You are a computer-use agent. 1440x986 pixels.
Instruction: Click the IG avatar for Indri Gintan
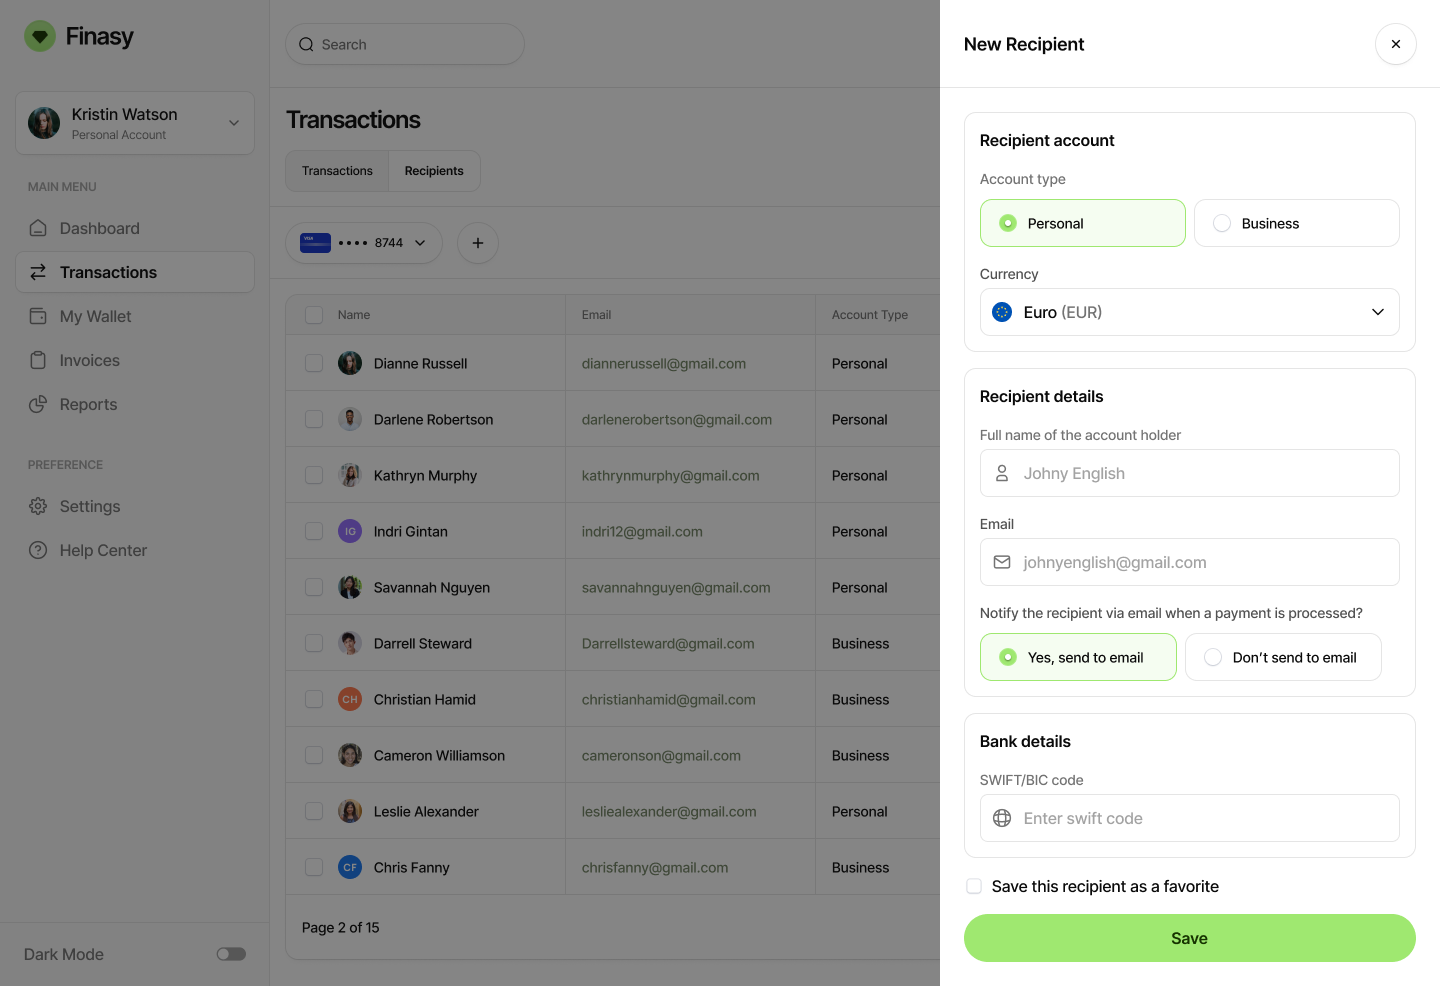350,531
